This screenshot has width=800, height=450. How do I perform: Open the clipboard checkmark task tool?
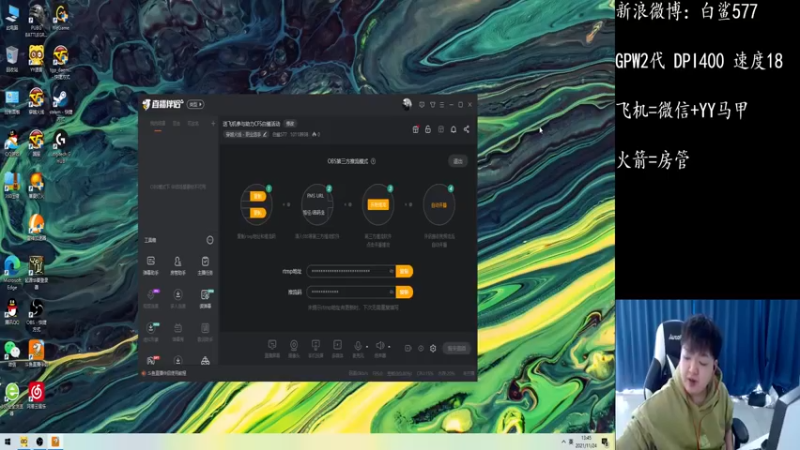[x=205, y=265]
